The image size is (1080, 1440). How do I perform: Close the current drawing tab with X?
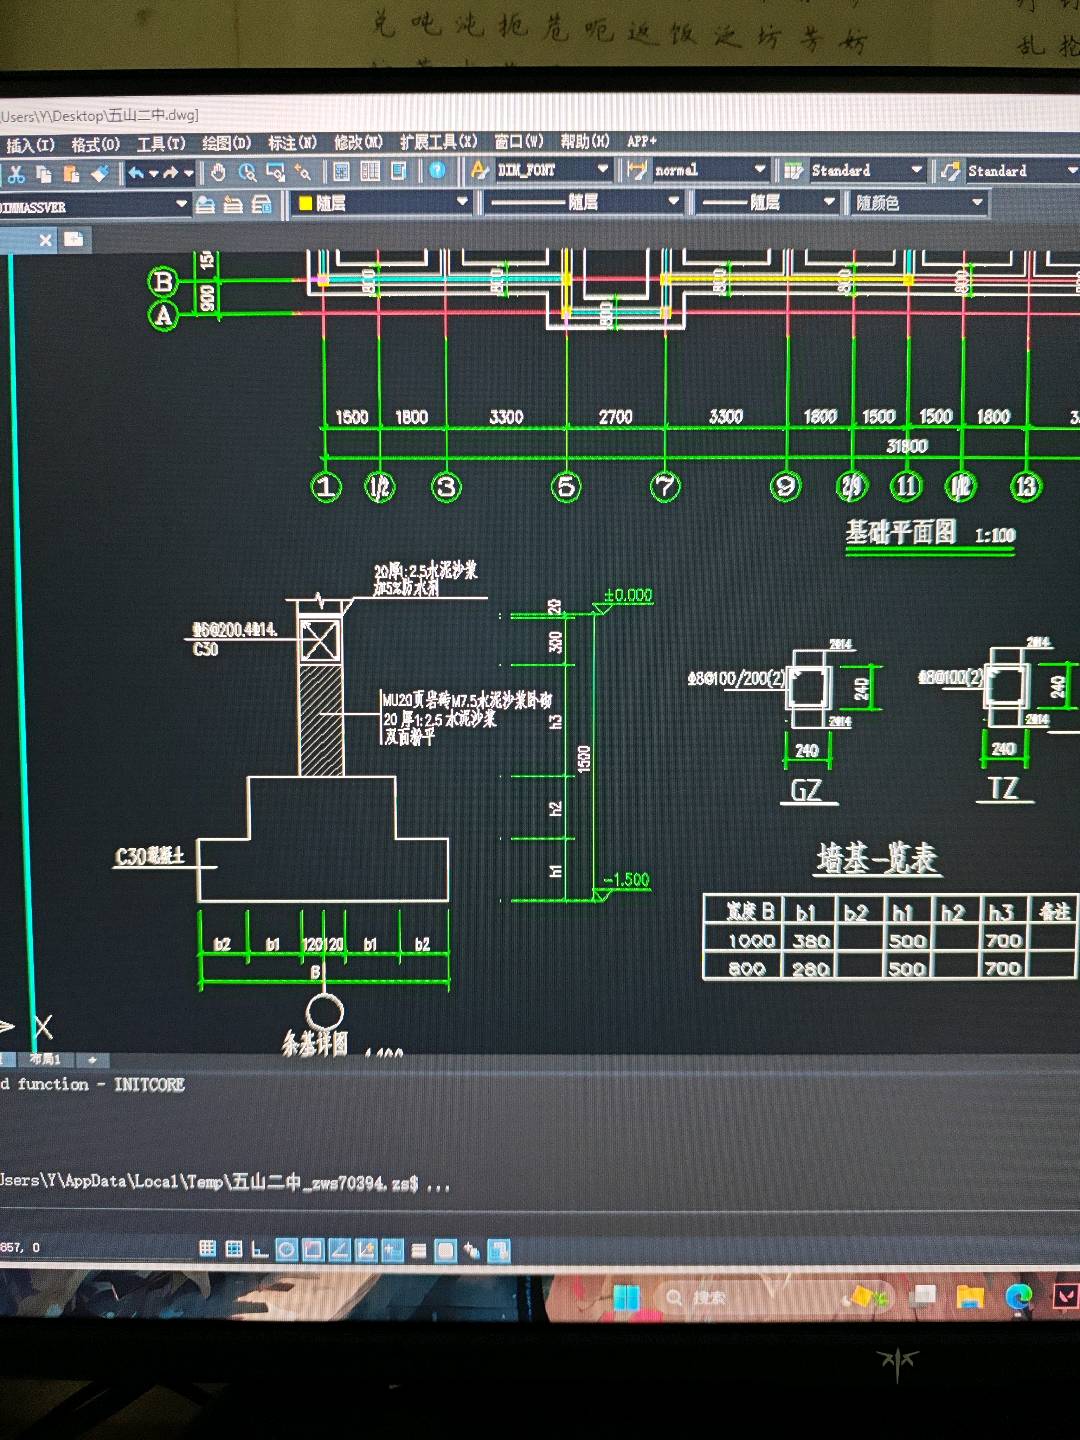(x=45, y=240)
